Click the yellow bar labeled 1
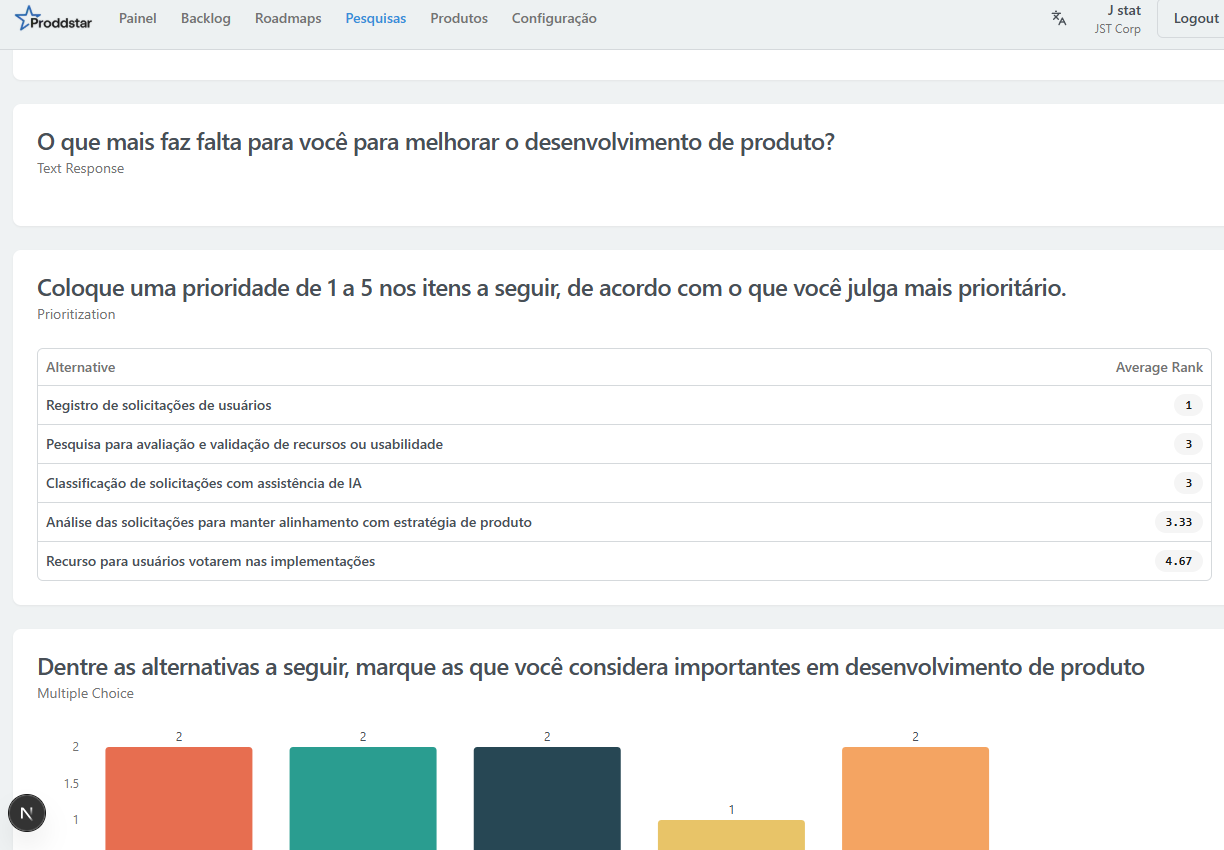Screen dimensions: 1224x850 pos(730,833)
